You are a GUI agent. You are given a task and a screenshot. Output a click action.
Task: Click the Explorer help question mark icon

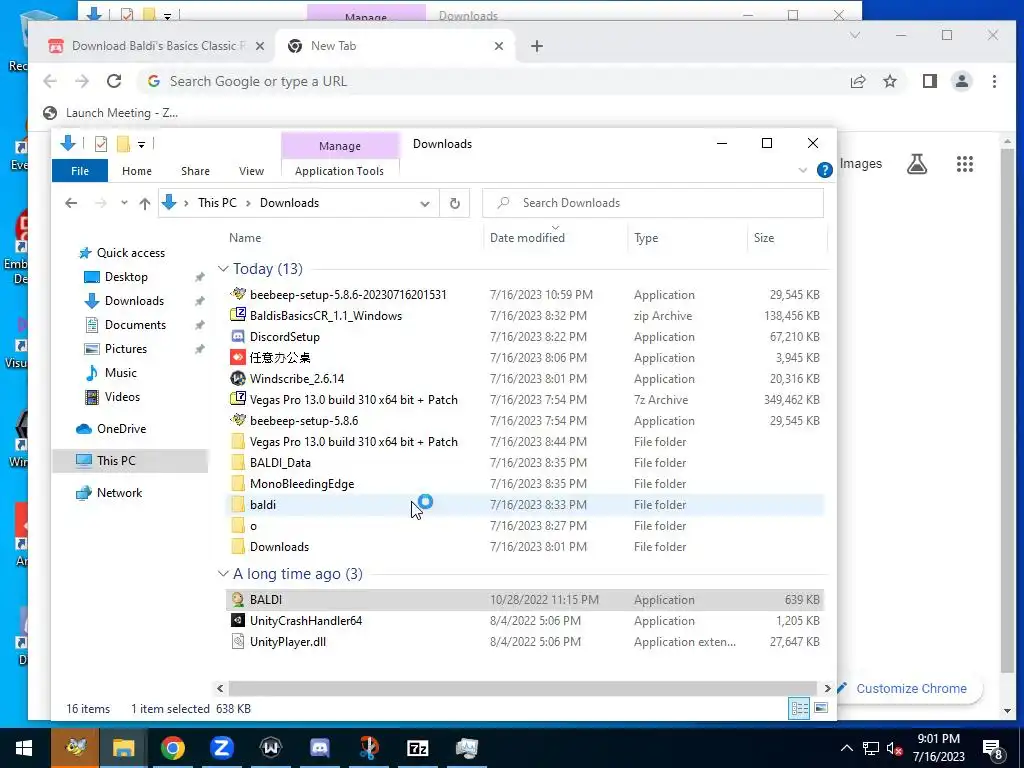pos(824,170)
